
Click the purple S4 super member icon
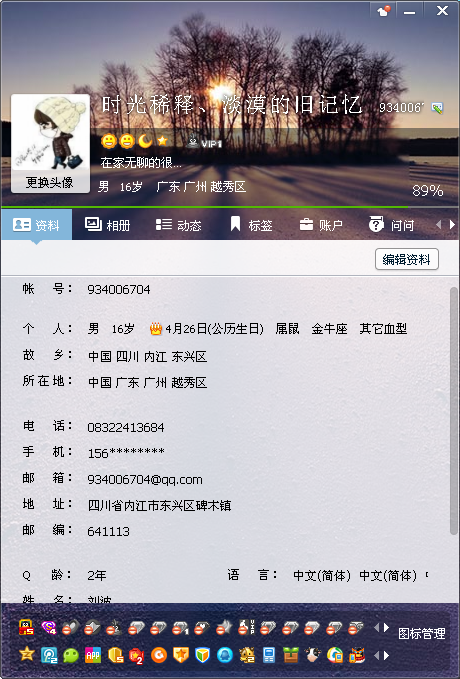49,627
